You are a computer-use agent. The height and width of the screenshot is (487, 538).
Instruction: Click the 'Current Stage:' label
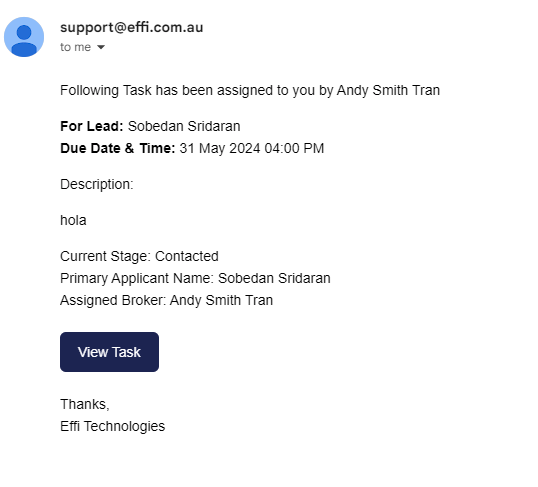[105, 256]
